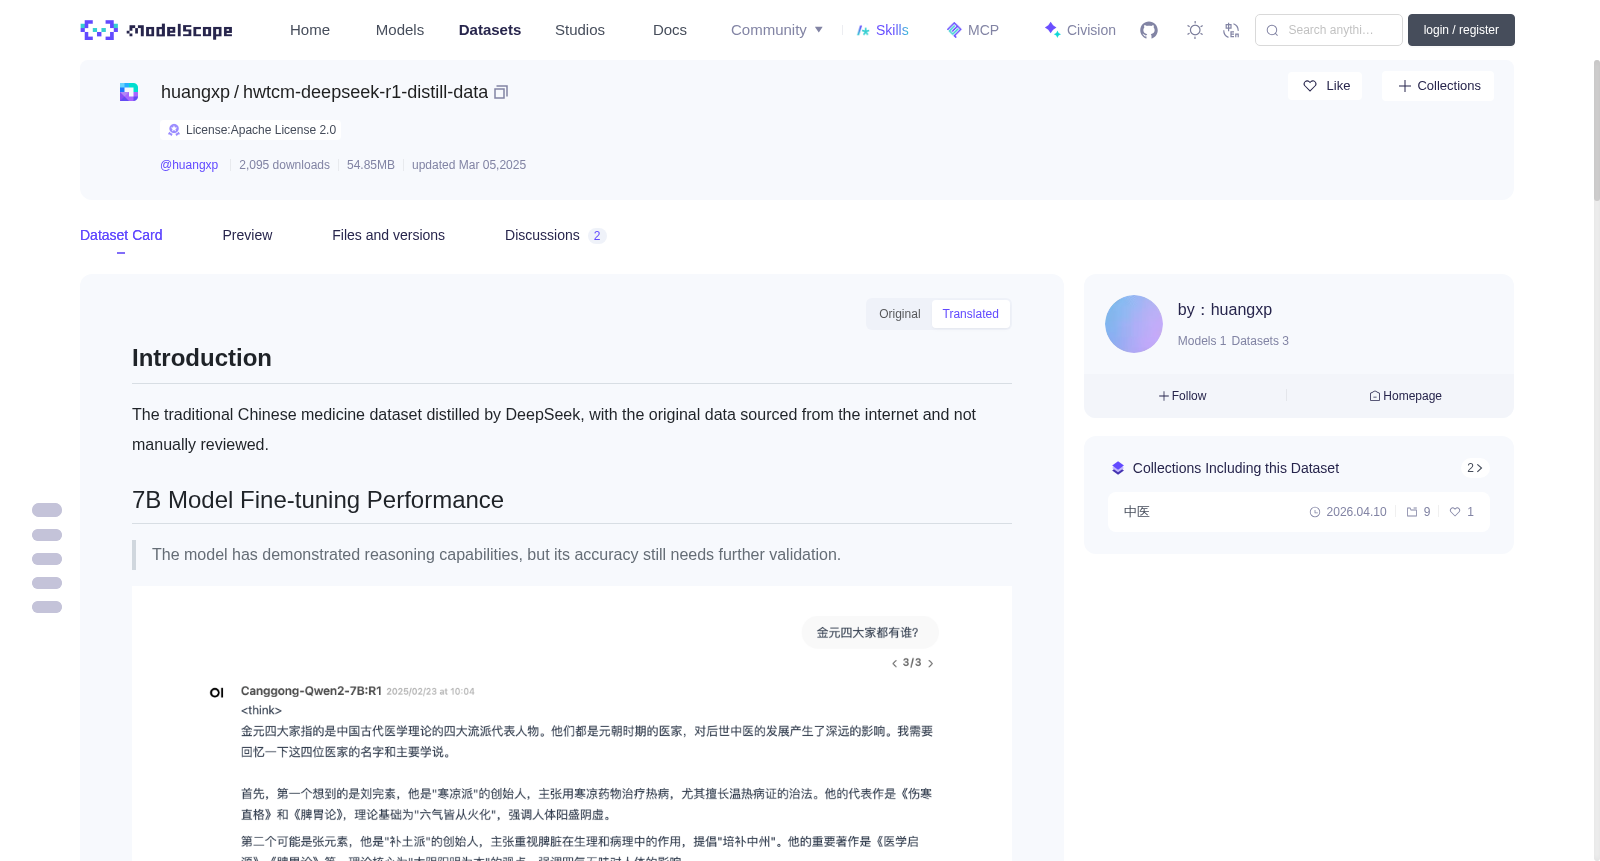Click 'Datasets 3' under the author
Viewport: 1600px width, 861px height.
pyautogui.click(x=1260, y=341)
